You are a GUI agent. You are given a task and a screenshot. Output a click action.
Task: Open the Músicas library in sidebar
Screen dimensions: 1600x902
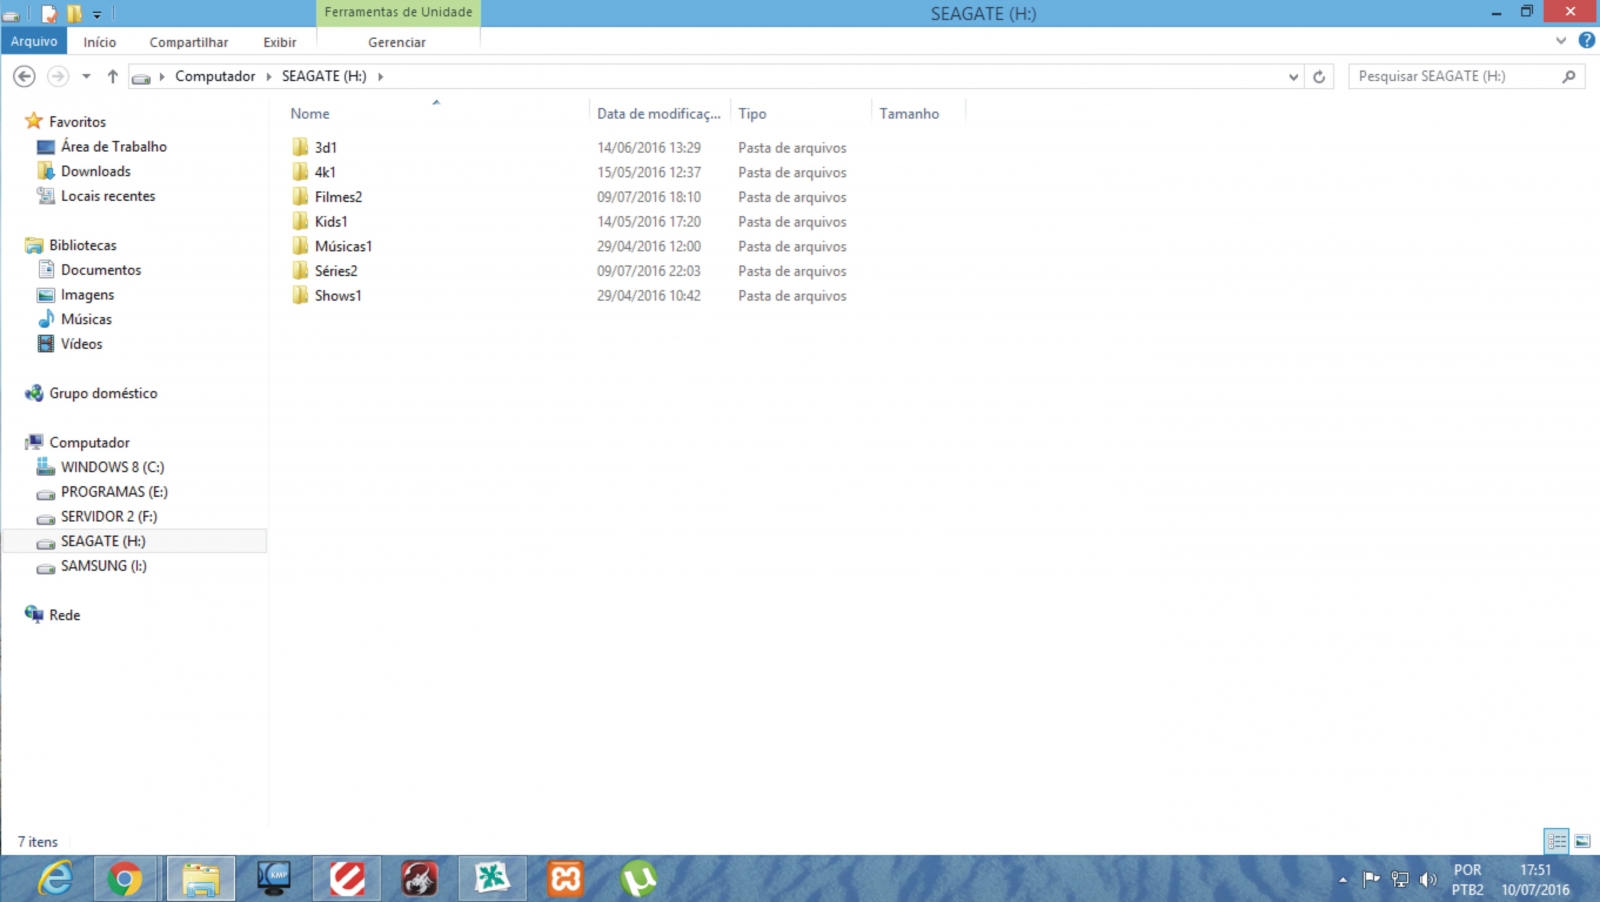click(x=86, y=319)
